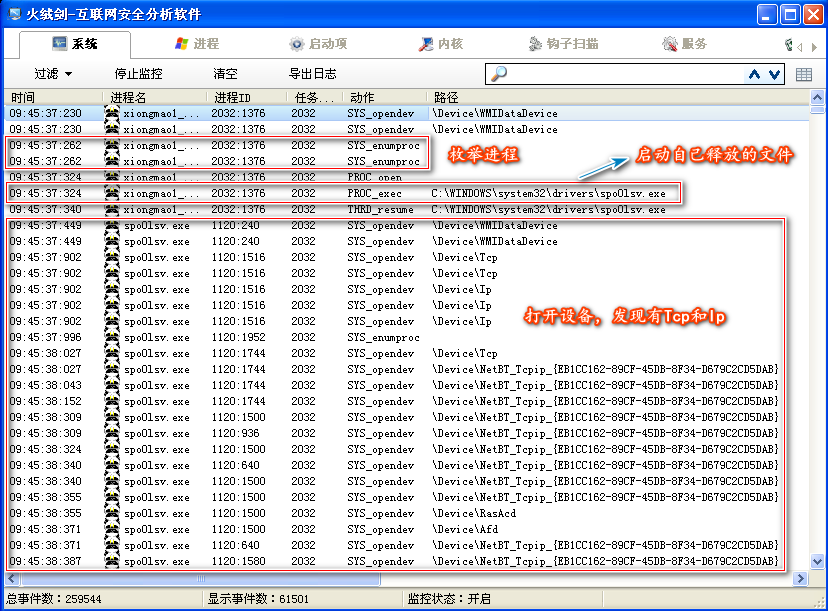Click 停止监控 to stop monitoring
828x611 pixels.
click(138, 74)
